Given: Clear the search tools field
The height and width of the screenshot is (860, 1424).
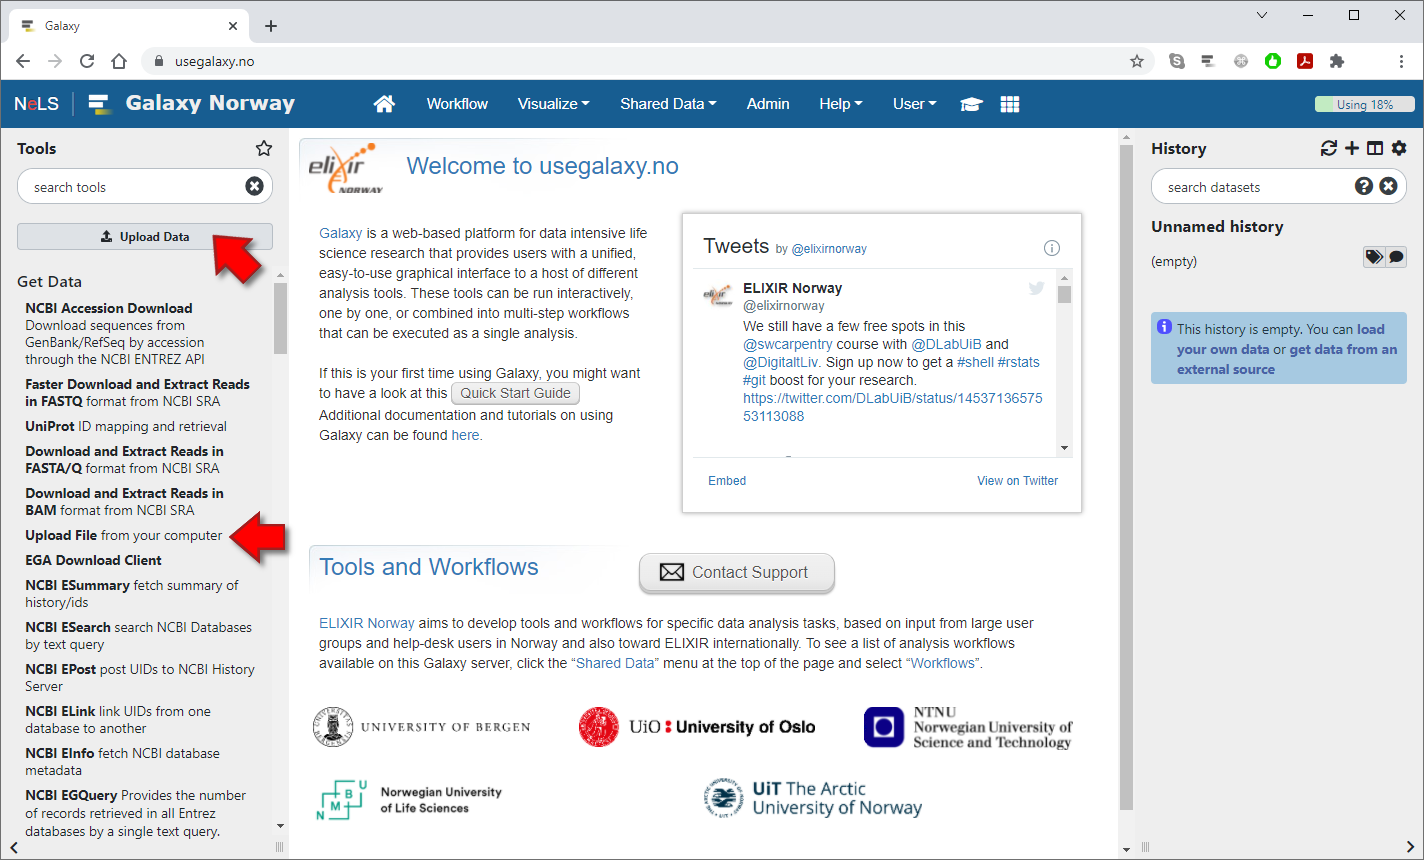Looking at the screenshot, I should coord(254,186).
